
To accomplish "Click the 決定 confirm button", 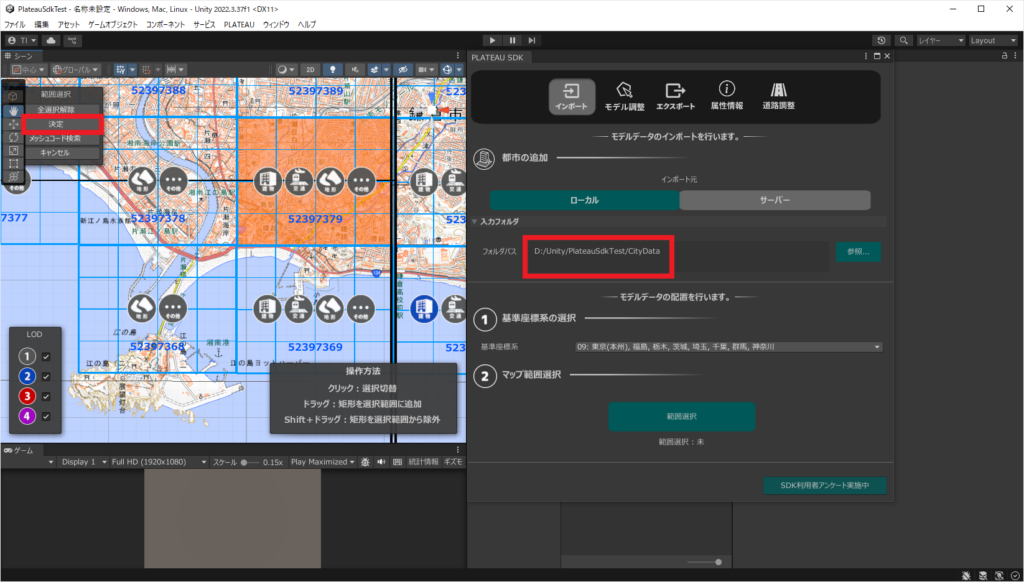I will tap(56, 124).
